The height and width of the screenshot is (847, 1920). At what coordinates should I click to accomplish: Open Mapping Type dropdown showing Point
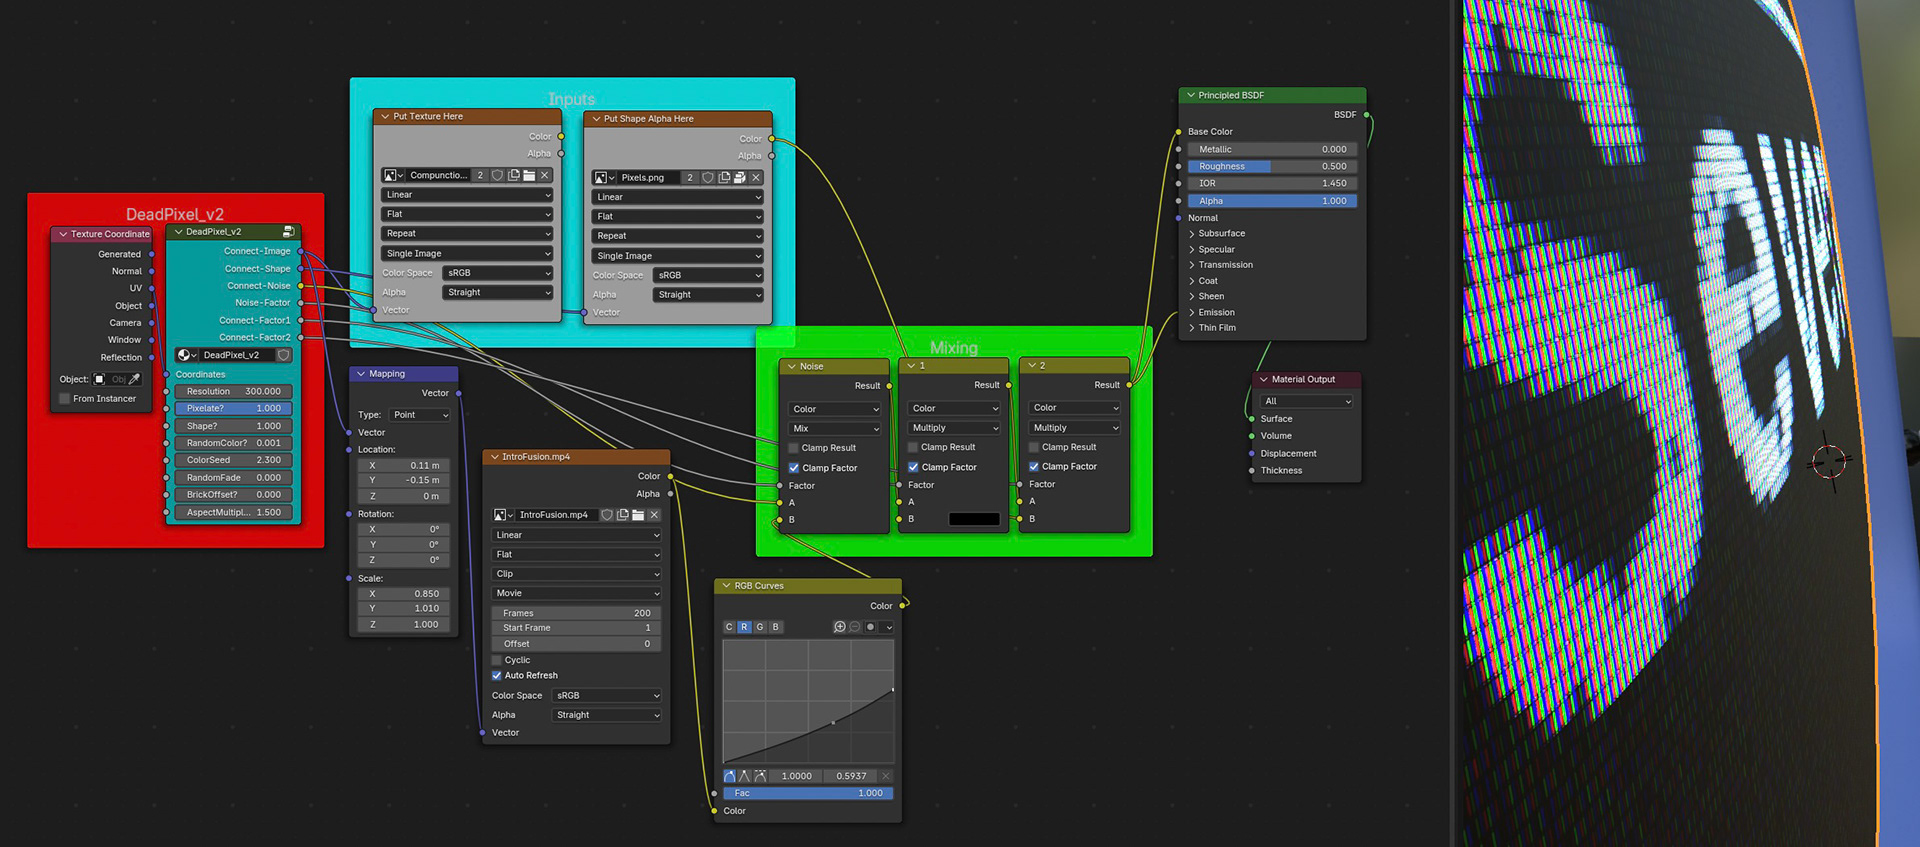[419, 414]
